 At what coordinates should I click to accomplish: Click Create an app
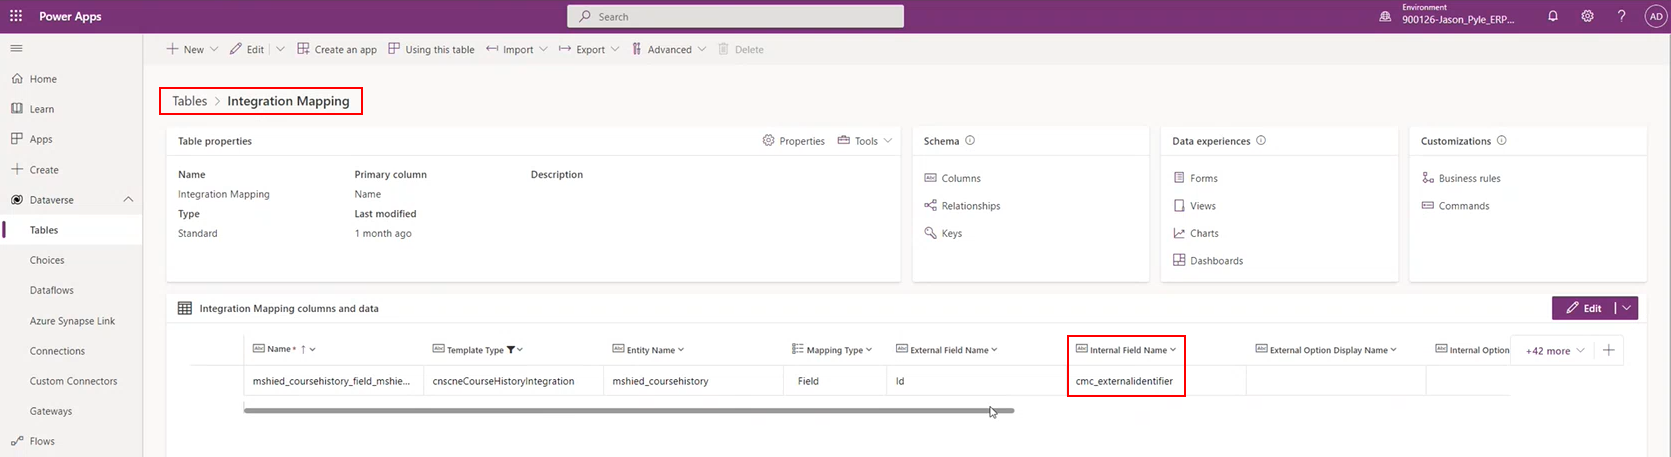(337, 49)
